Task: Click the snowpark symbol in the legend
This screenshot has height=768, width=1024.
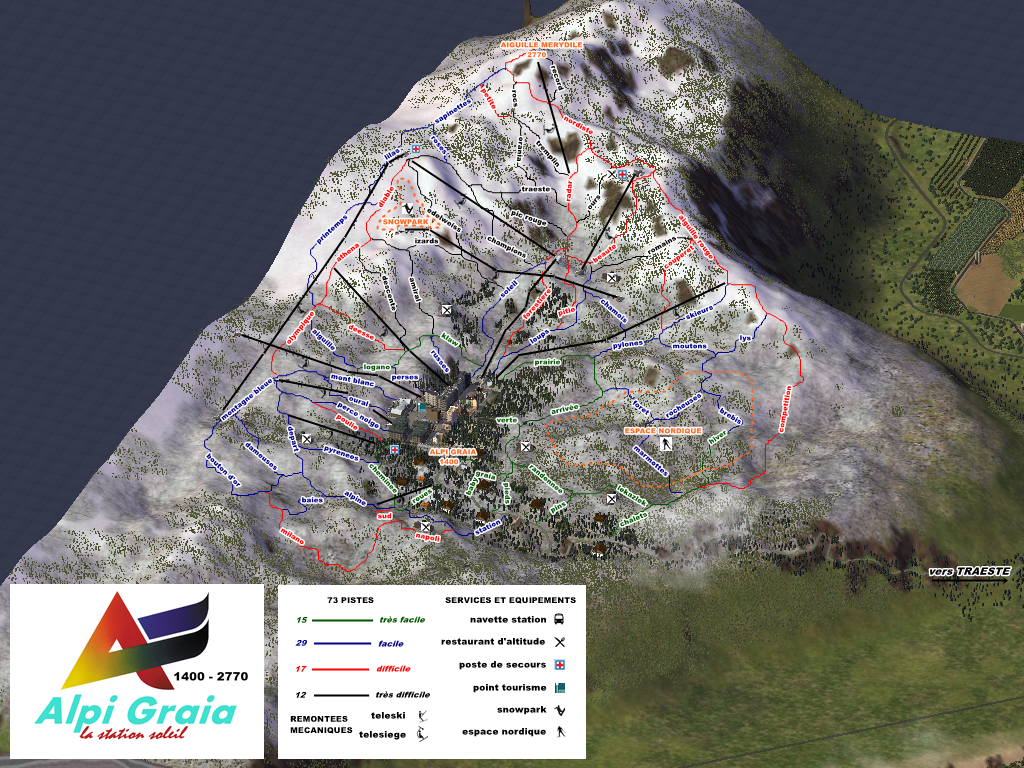Action: pyautogui.click(x=560, y=710)
